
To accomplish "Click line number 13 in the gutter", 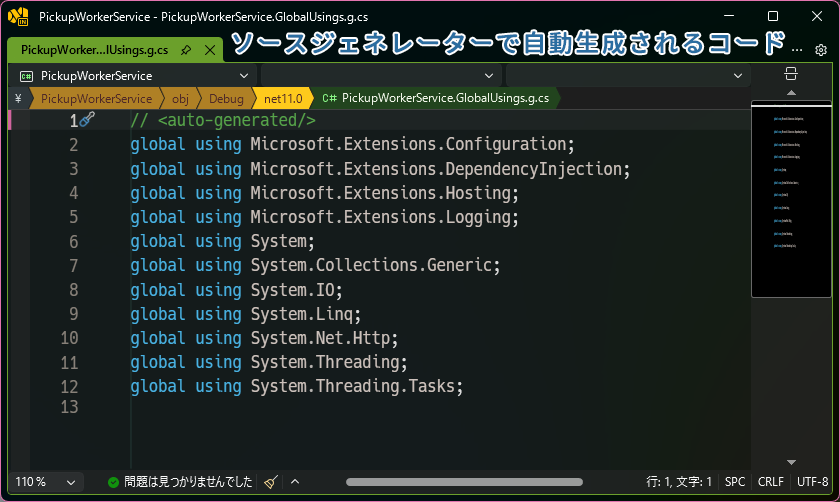I will click(70, 407).
